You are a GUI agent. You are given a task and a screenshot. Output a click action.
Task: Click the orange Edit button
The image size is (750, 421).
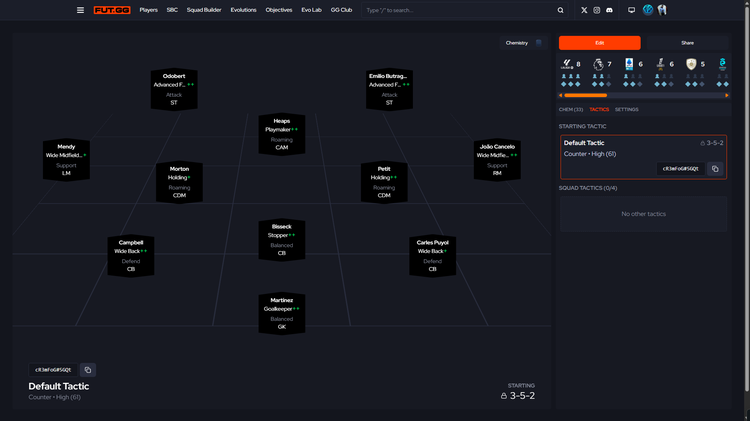click(599, 43)
